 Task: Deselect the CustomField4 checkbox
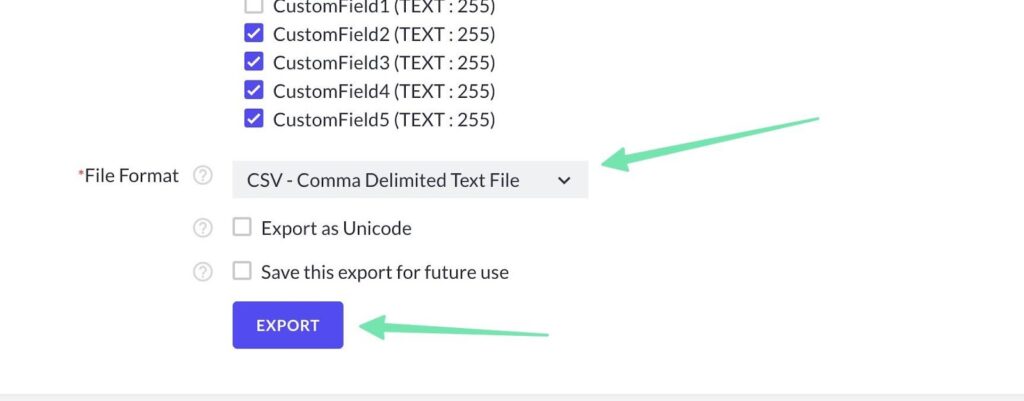point(254,91)
